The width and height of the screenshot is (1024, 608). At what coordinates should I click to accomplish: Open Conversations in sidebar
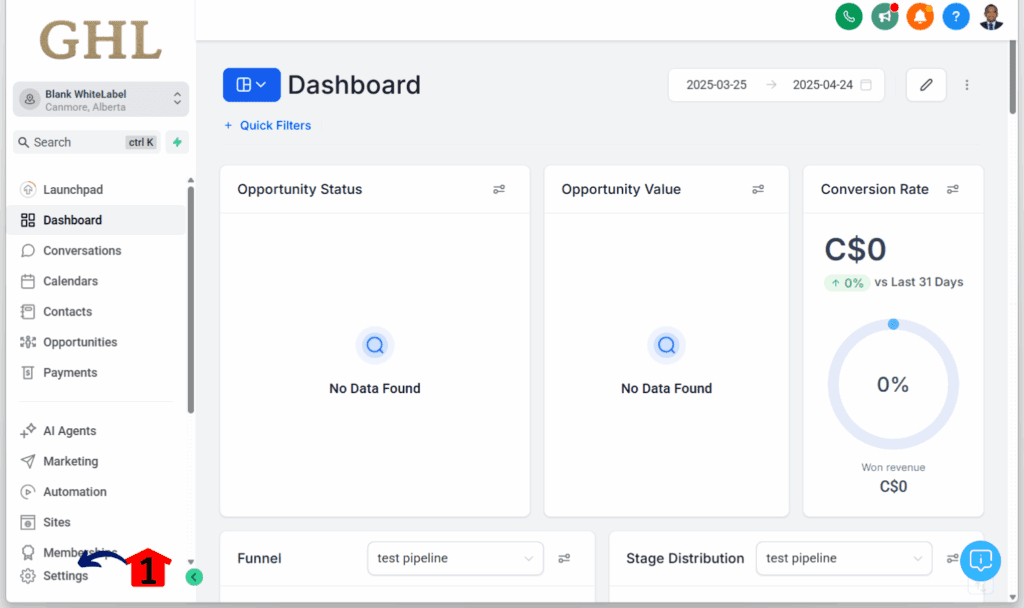click(x=97, y=251)
